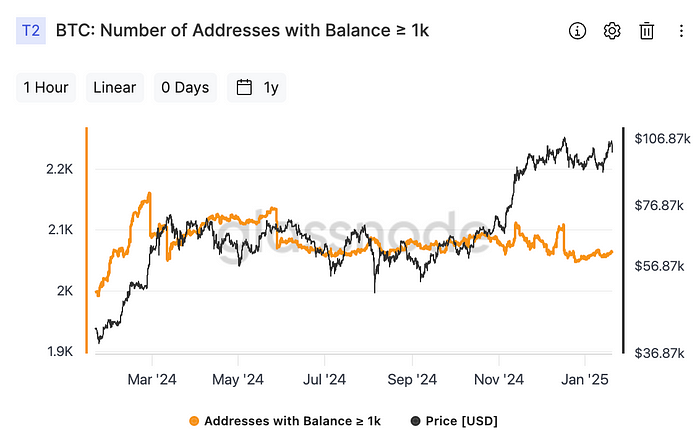This screenshot has height=440, width=700.
Task: Click the T2 tier badge
Action: (x=31, y=31)
